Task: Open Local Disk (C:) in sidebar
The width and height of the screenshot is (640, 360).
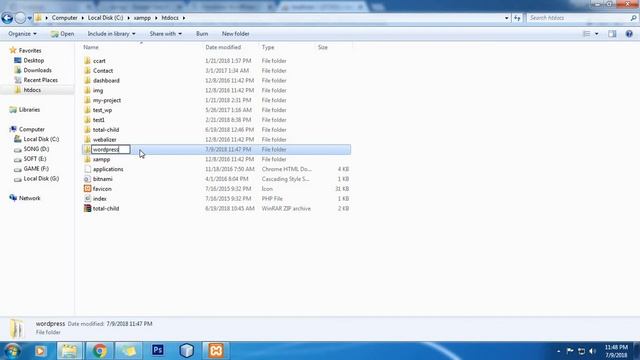Action: coord(41,139)
